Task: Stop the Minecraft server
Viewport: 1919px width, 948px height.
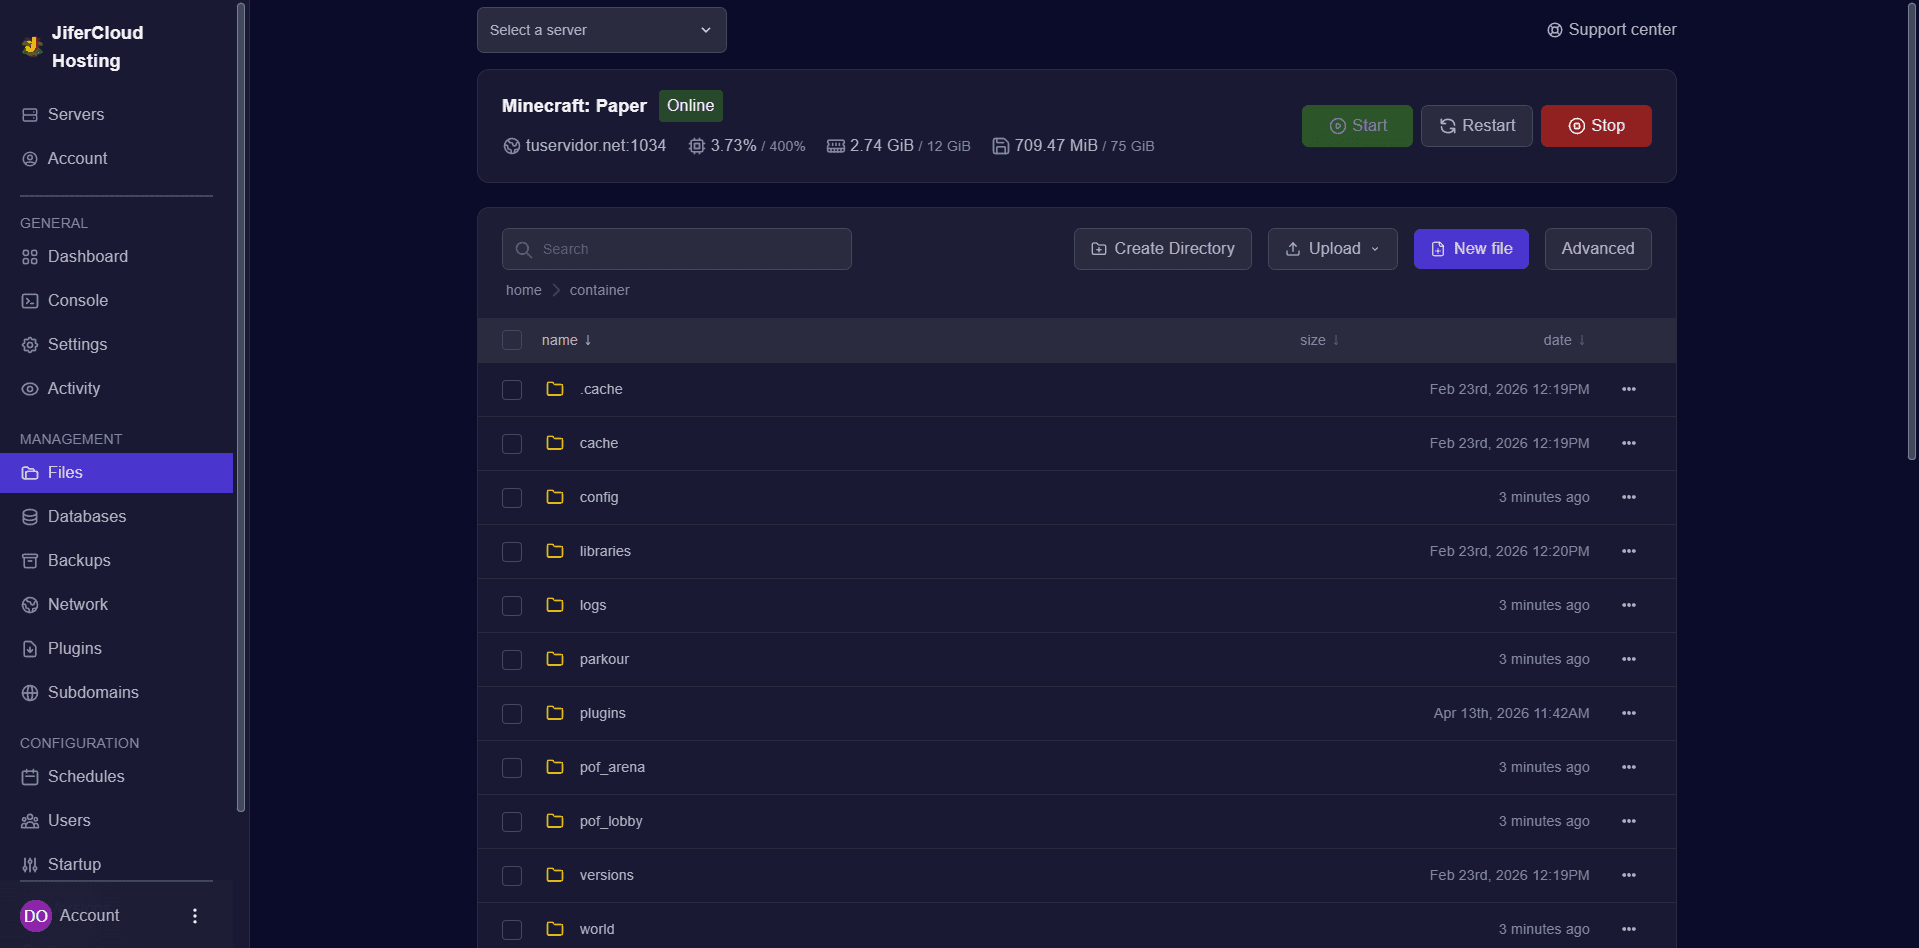Action: [1596, 126]
